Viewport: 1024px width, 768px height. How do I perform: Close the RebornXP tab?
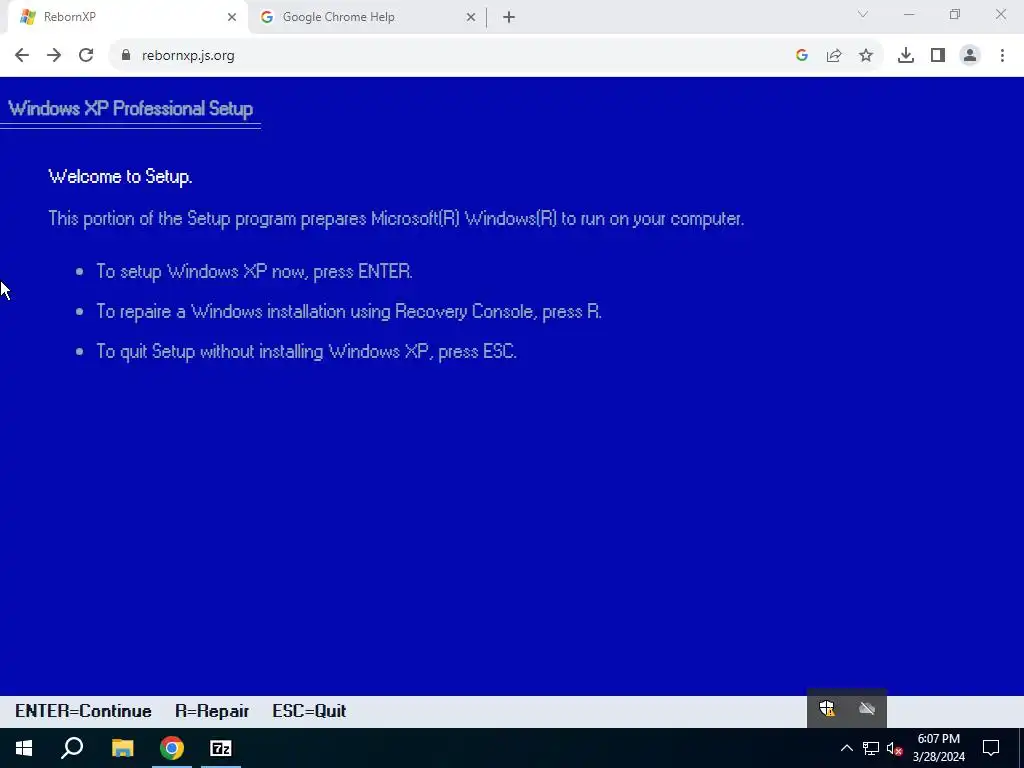click(x=232, y=17)
